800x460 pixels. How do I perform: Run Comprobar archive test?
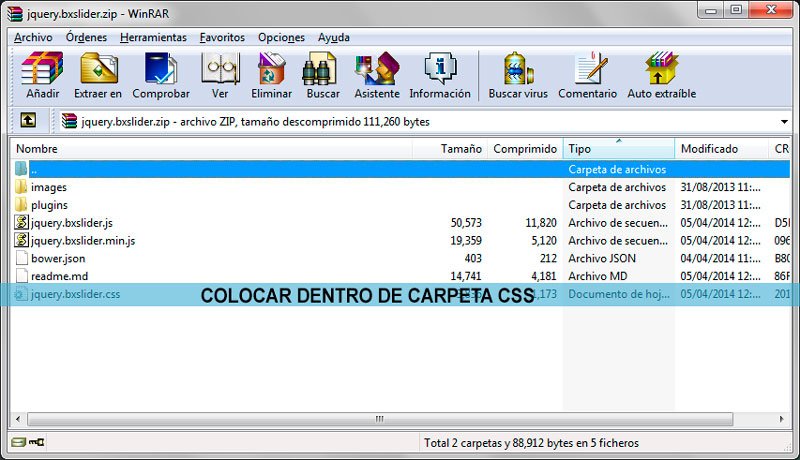161,75
